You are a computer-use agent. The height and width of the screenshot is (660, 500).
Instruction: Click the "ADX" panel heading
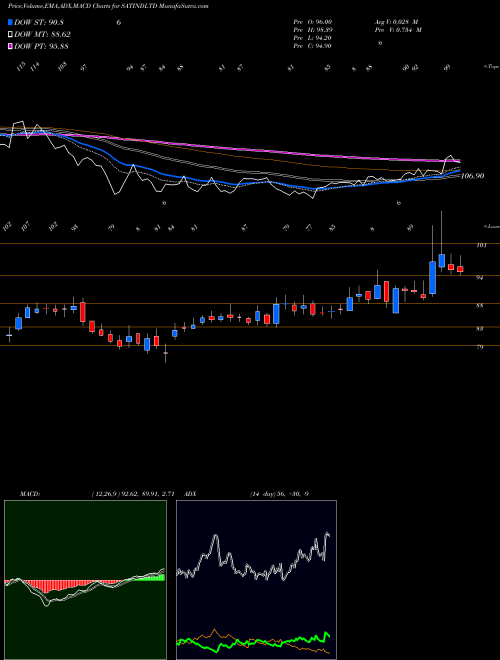click(x=191, y=493)
